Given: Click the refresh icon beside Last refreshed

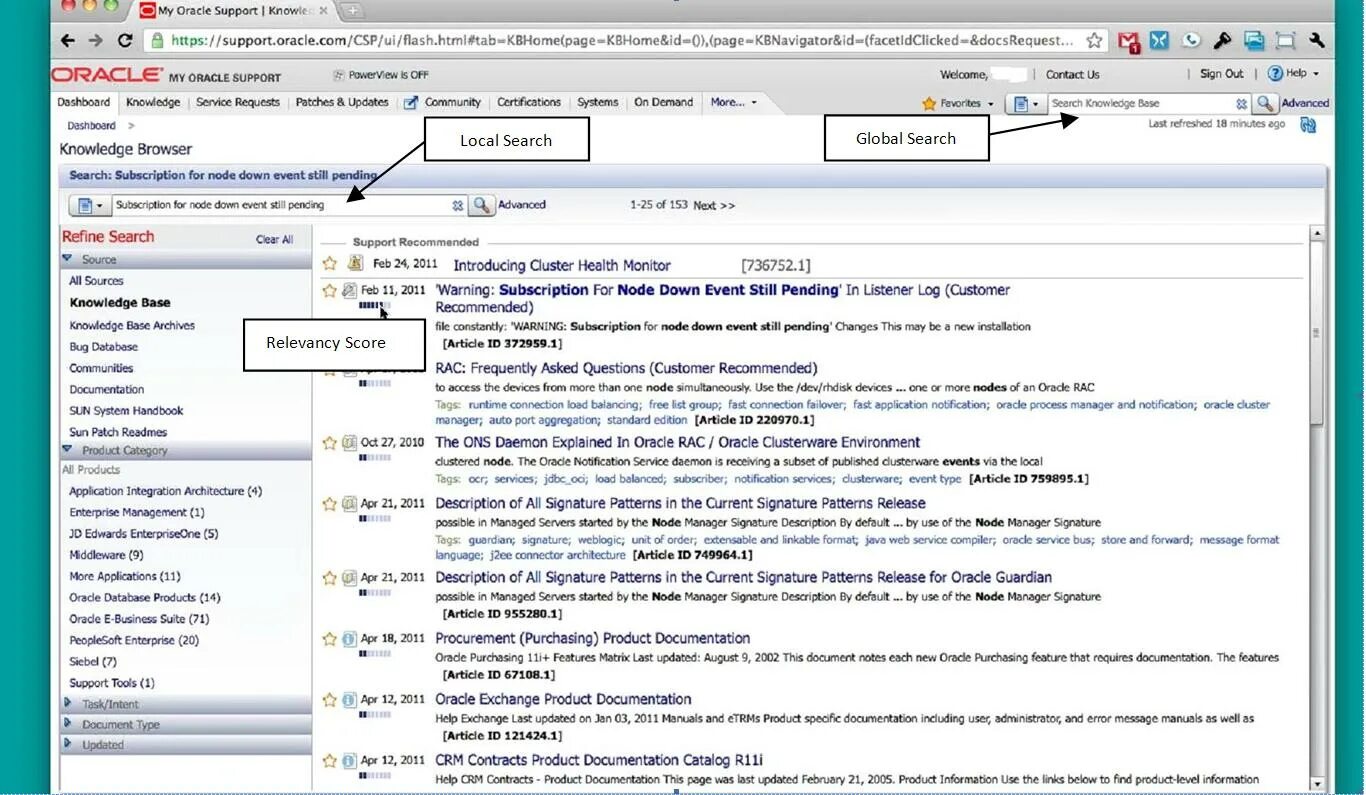Looking at the screenshot, I should click(1307, 125).
